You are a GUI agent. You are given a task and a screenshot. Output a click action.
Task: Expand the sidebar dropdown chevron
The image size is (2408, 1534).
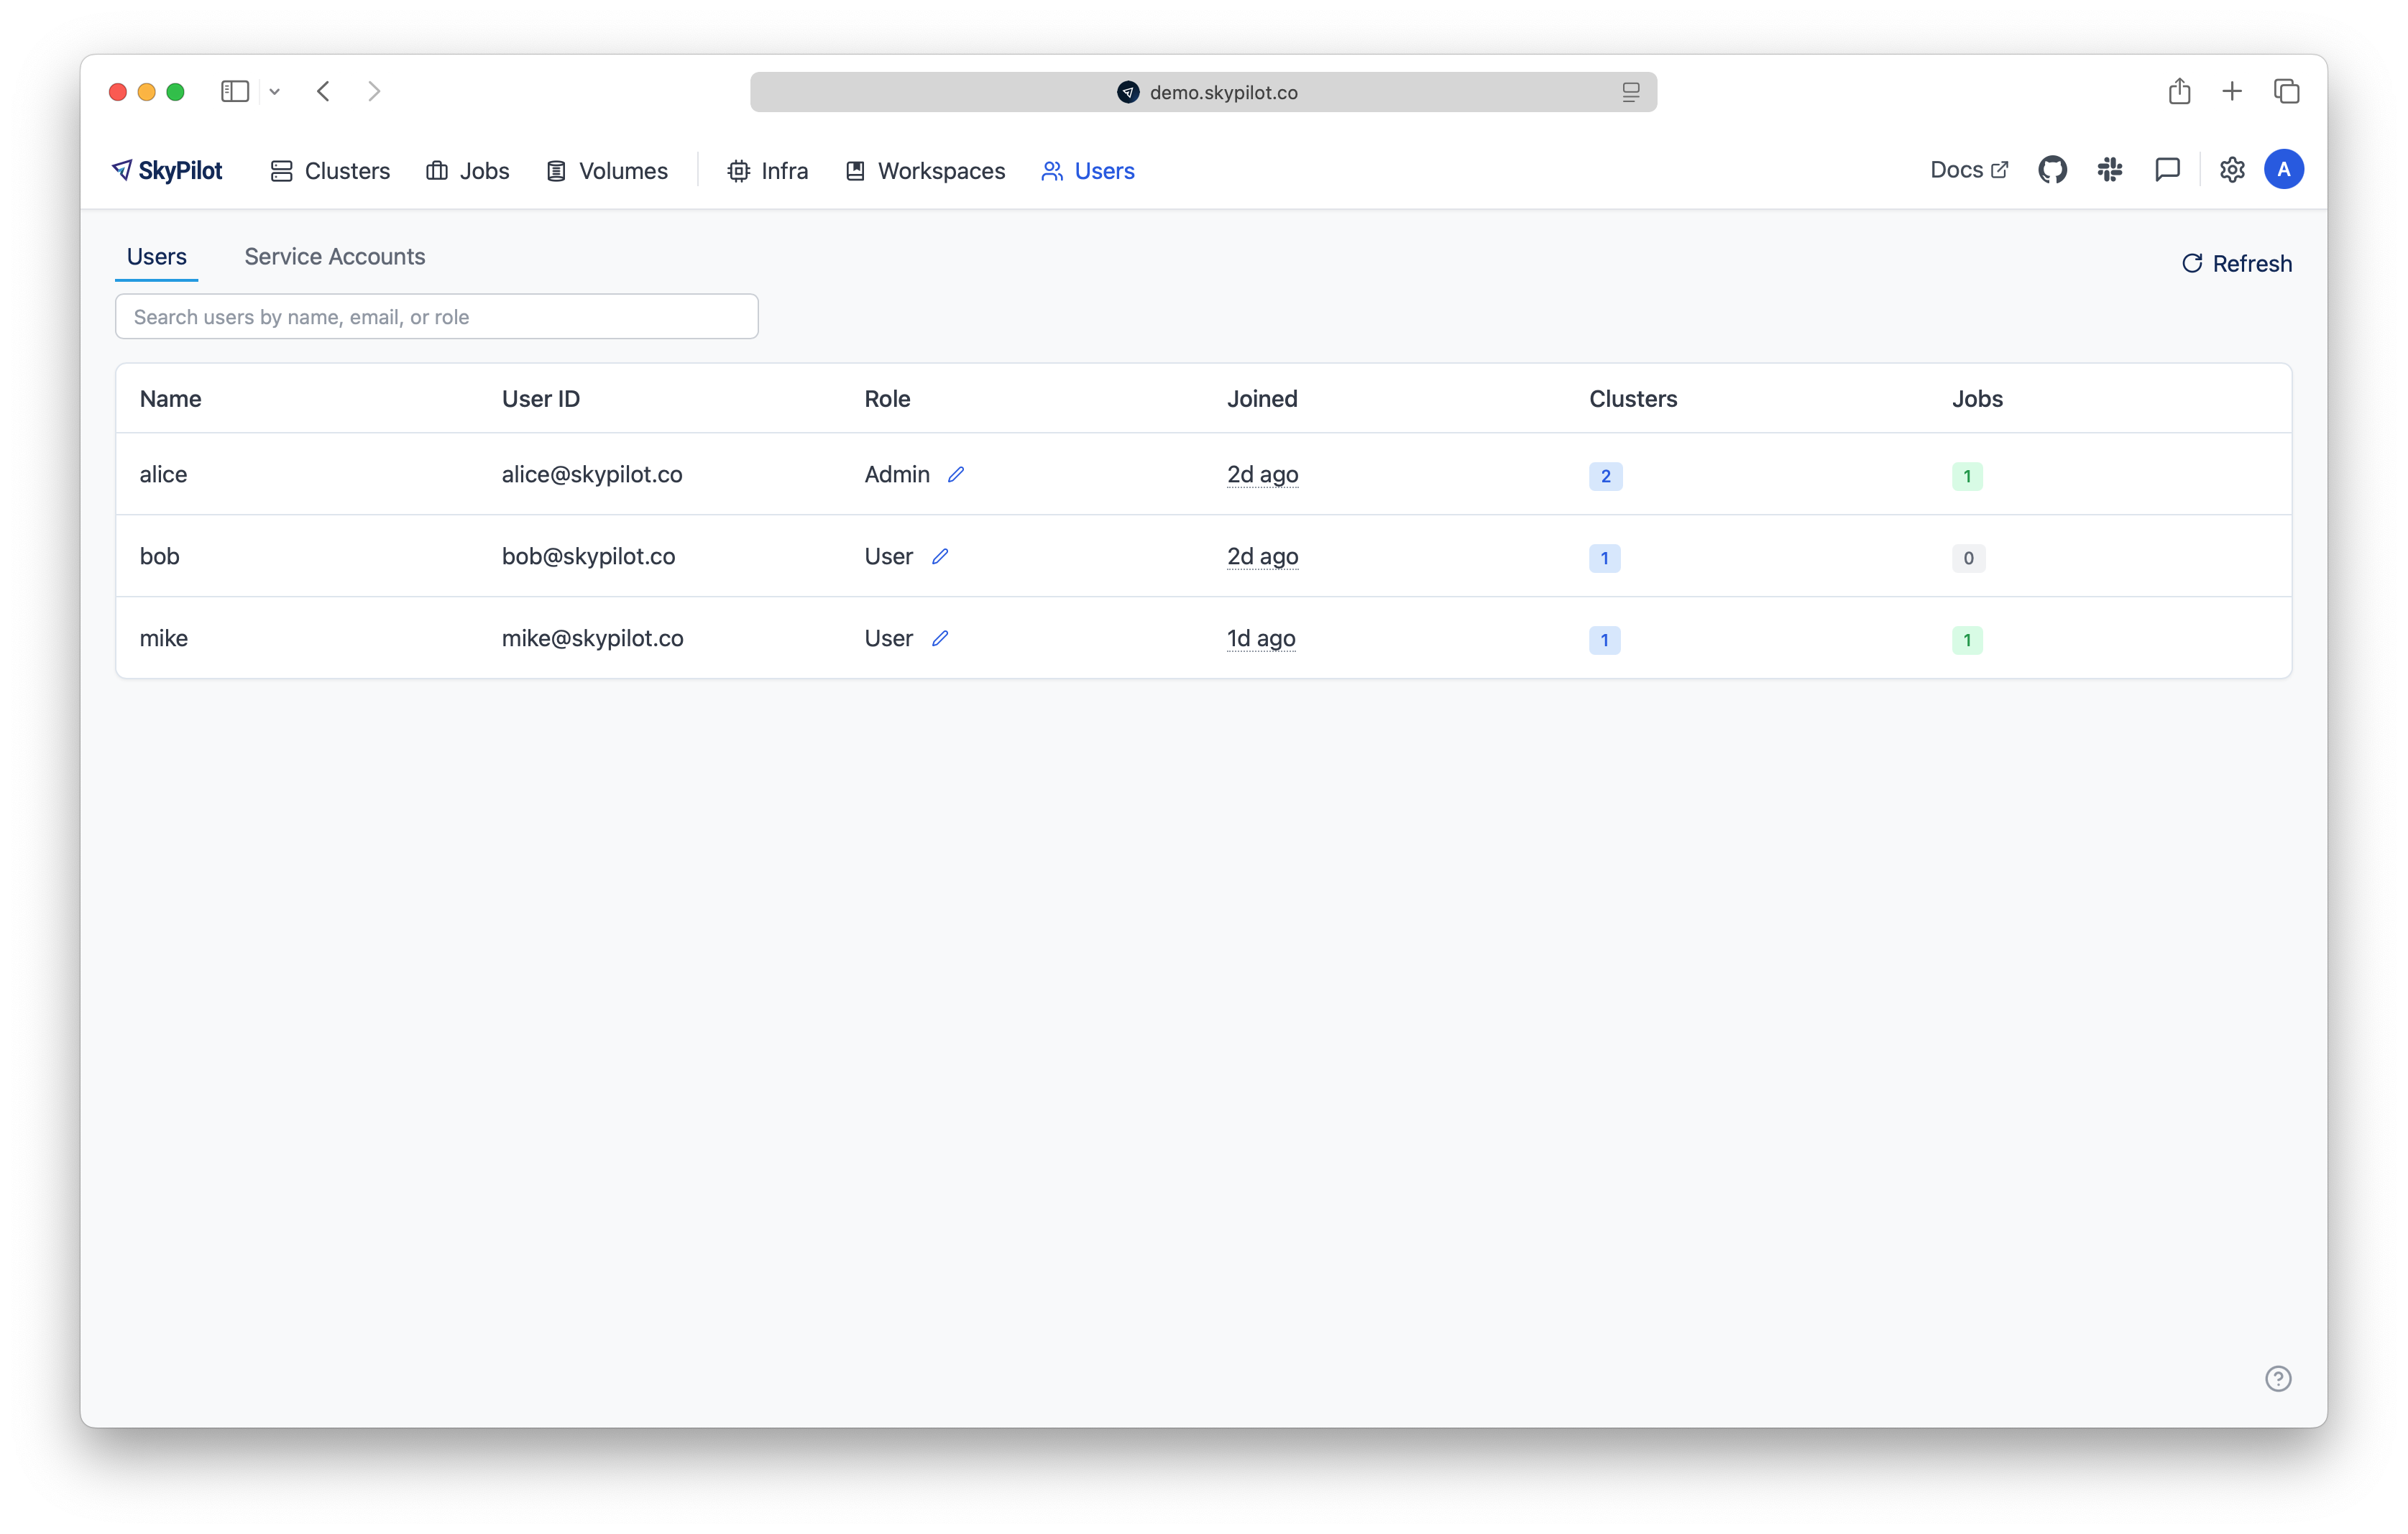[275, 92]
